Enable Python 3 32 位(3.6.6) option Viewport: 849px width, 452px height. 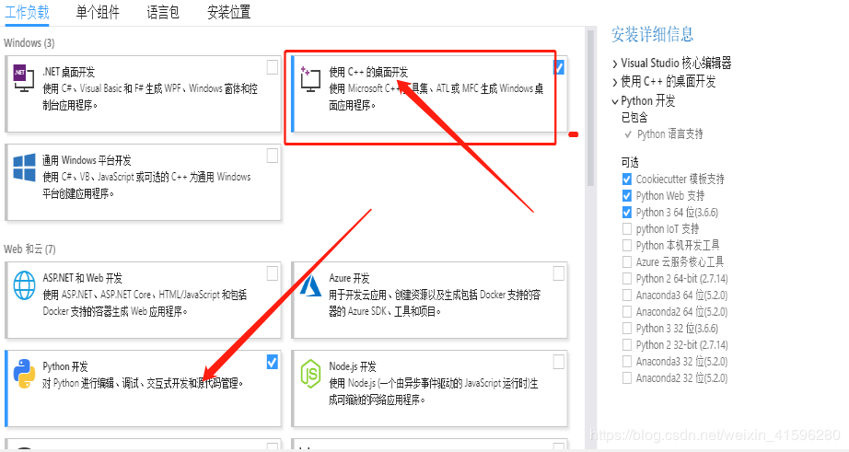pyautogui.click(x=627, y=328)
